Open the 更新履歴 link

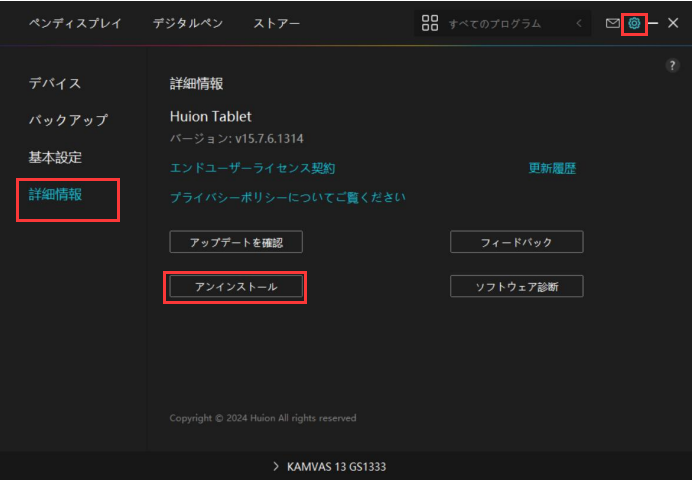pos(552,168)
